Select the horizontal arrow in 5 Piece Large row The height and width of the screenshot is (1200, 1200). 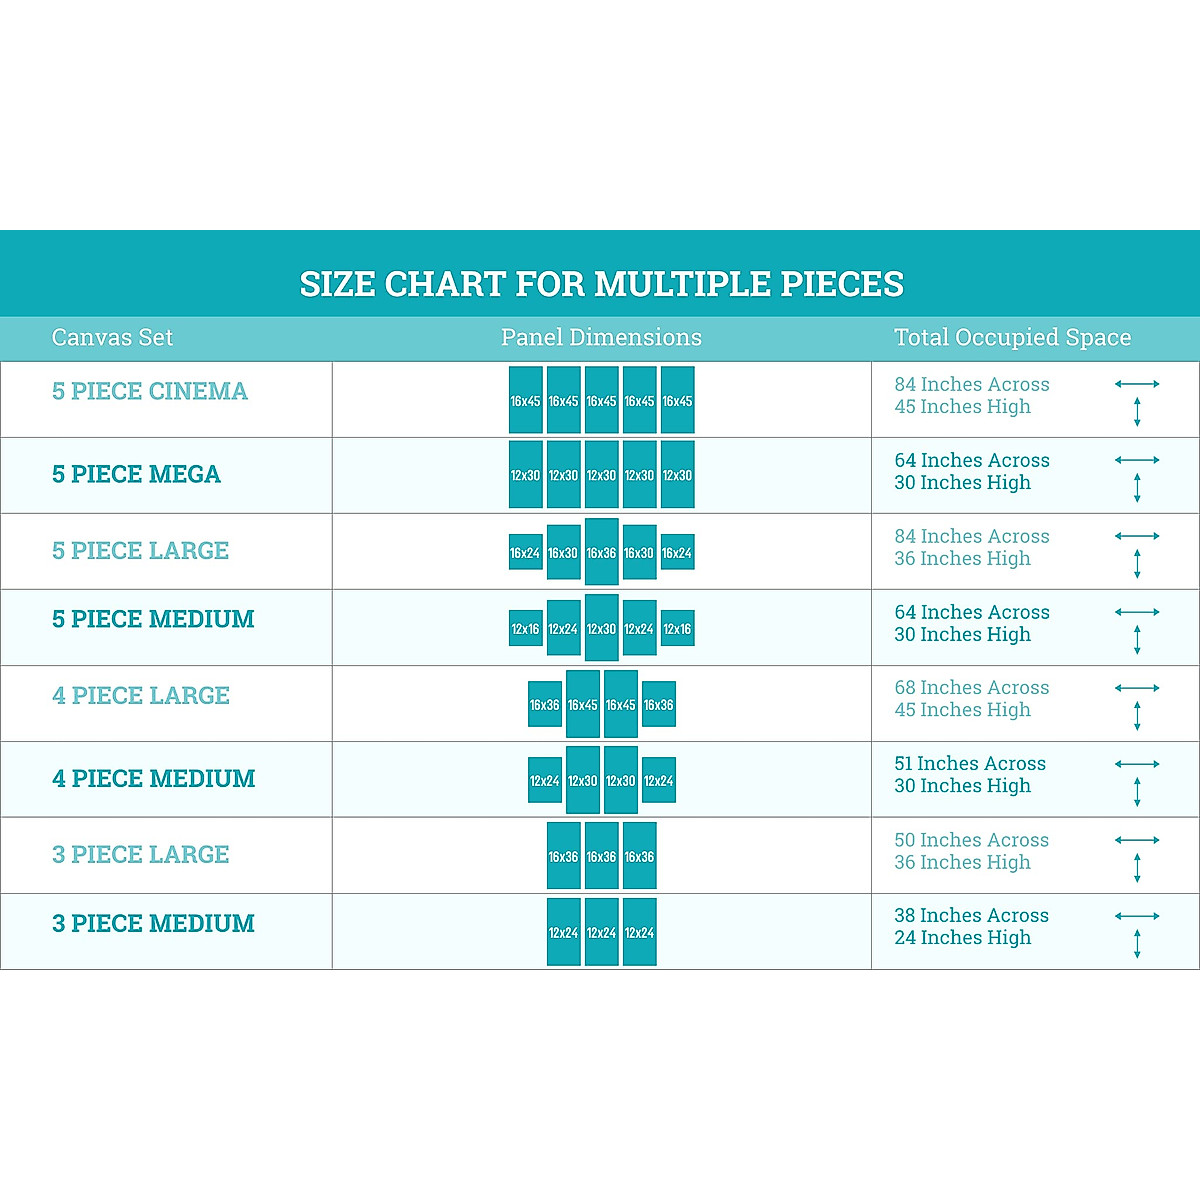(x=1137, y=536)
